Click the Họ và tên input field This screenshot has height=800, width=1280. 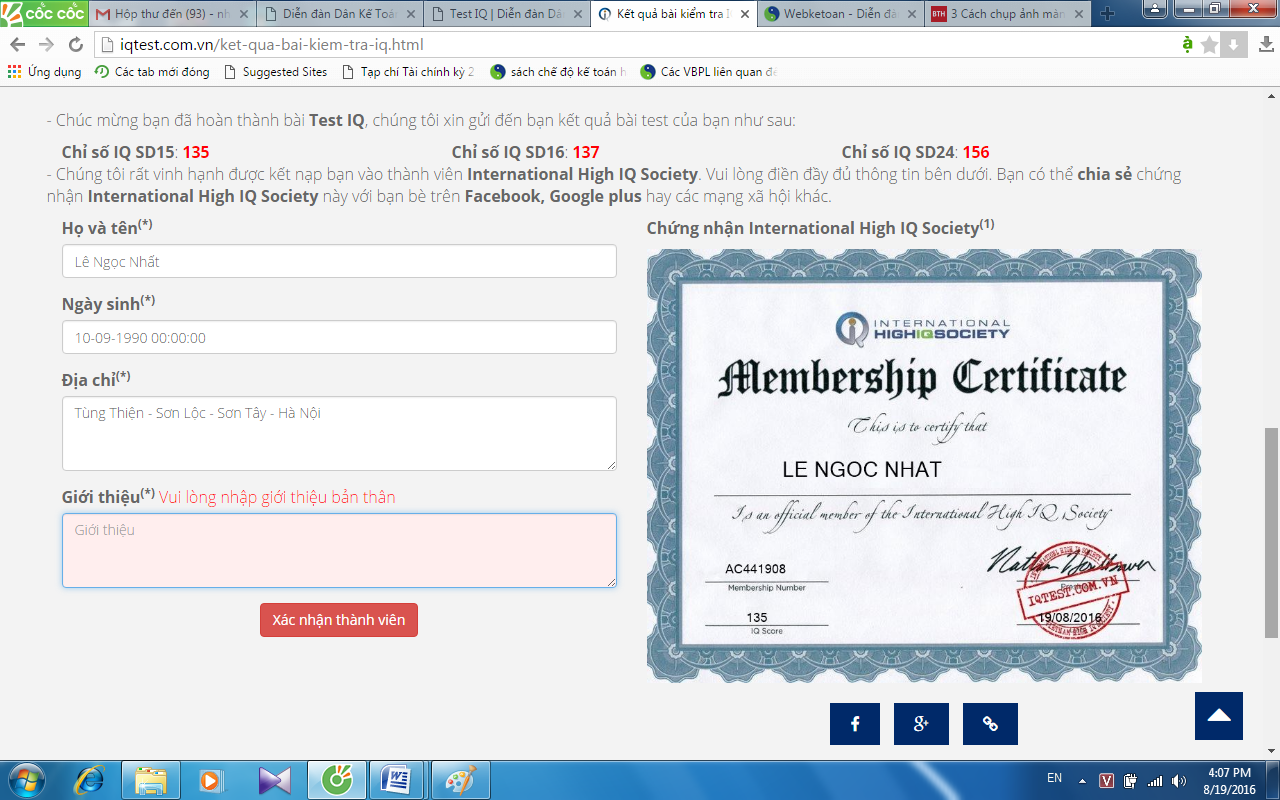pos(339,262)
